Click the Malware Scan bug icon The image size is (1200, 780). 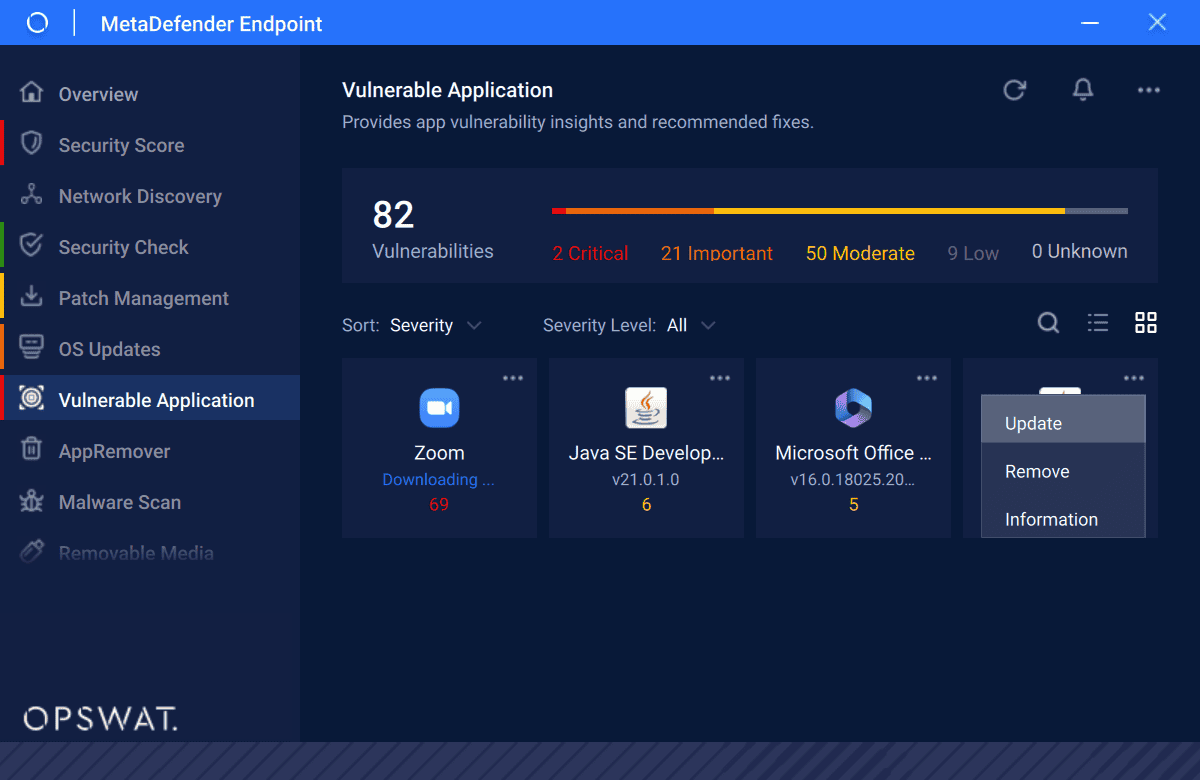[x=32, y=501]
